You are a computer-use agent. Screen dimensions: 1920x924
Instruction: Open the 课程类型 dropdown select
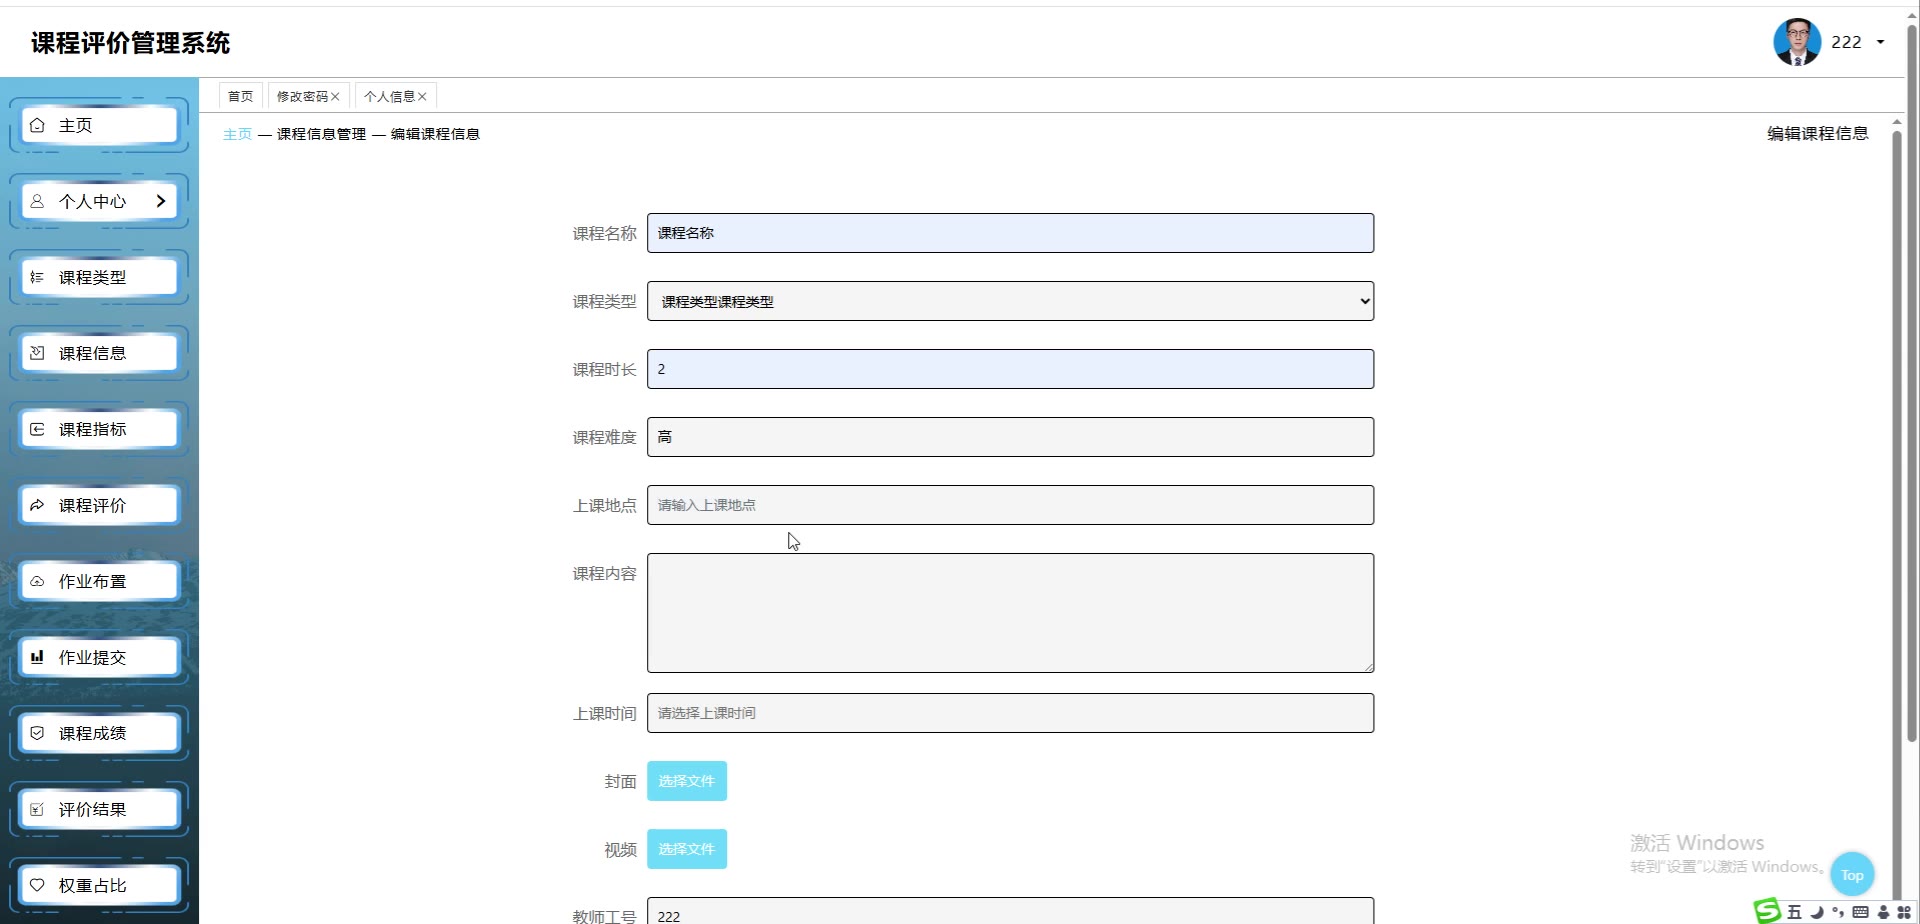pyautogui.click(x=1010, y=301)
